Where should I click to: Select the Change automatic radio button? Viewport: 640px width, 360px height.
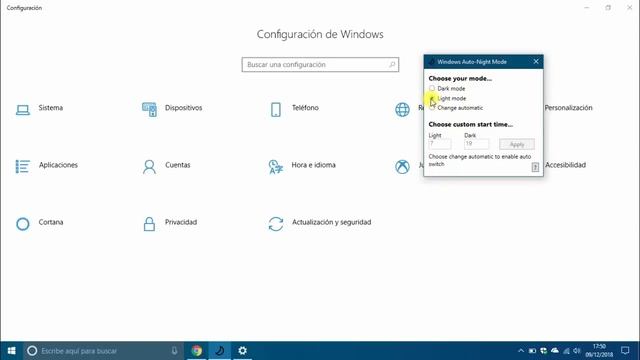[432, 108]
